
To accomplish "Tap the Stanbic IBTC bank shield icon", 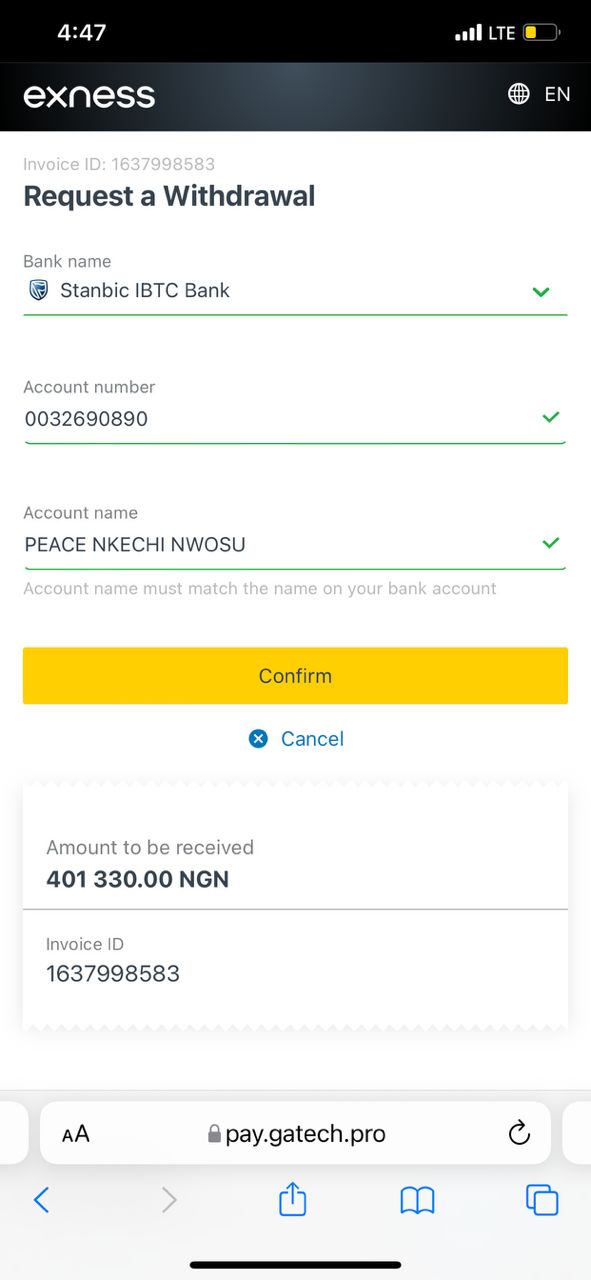I will tap(39, 291).
